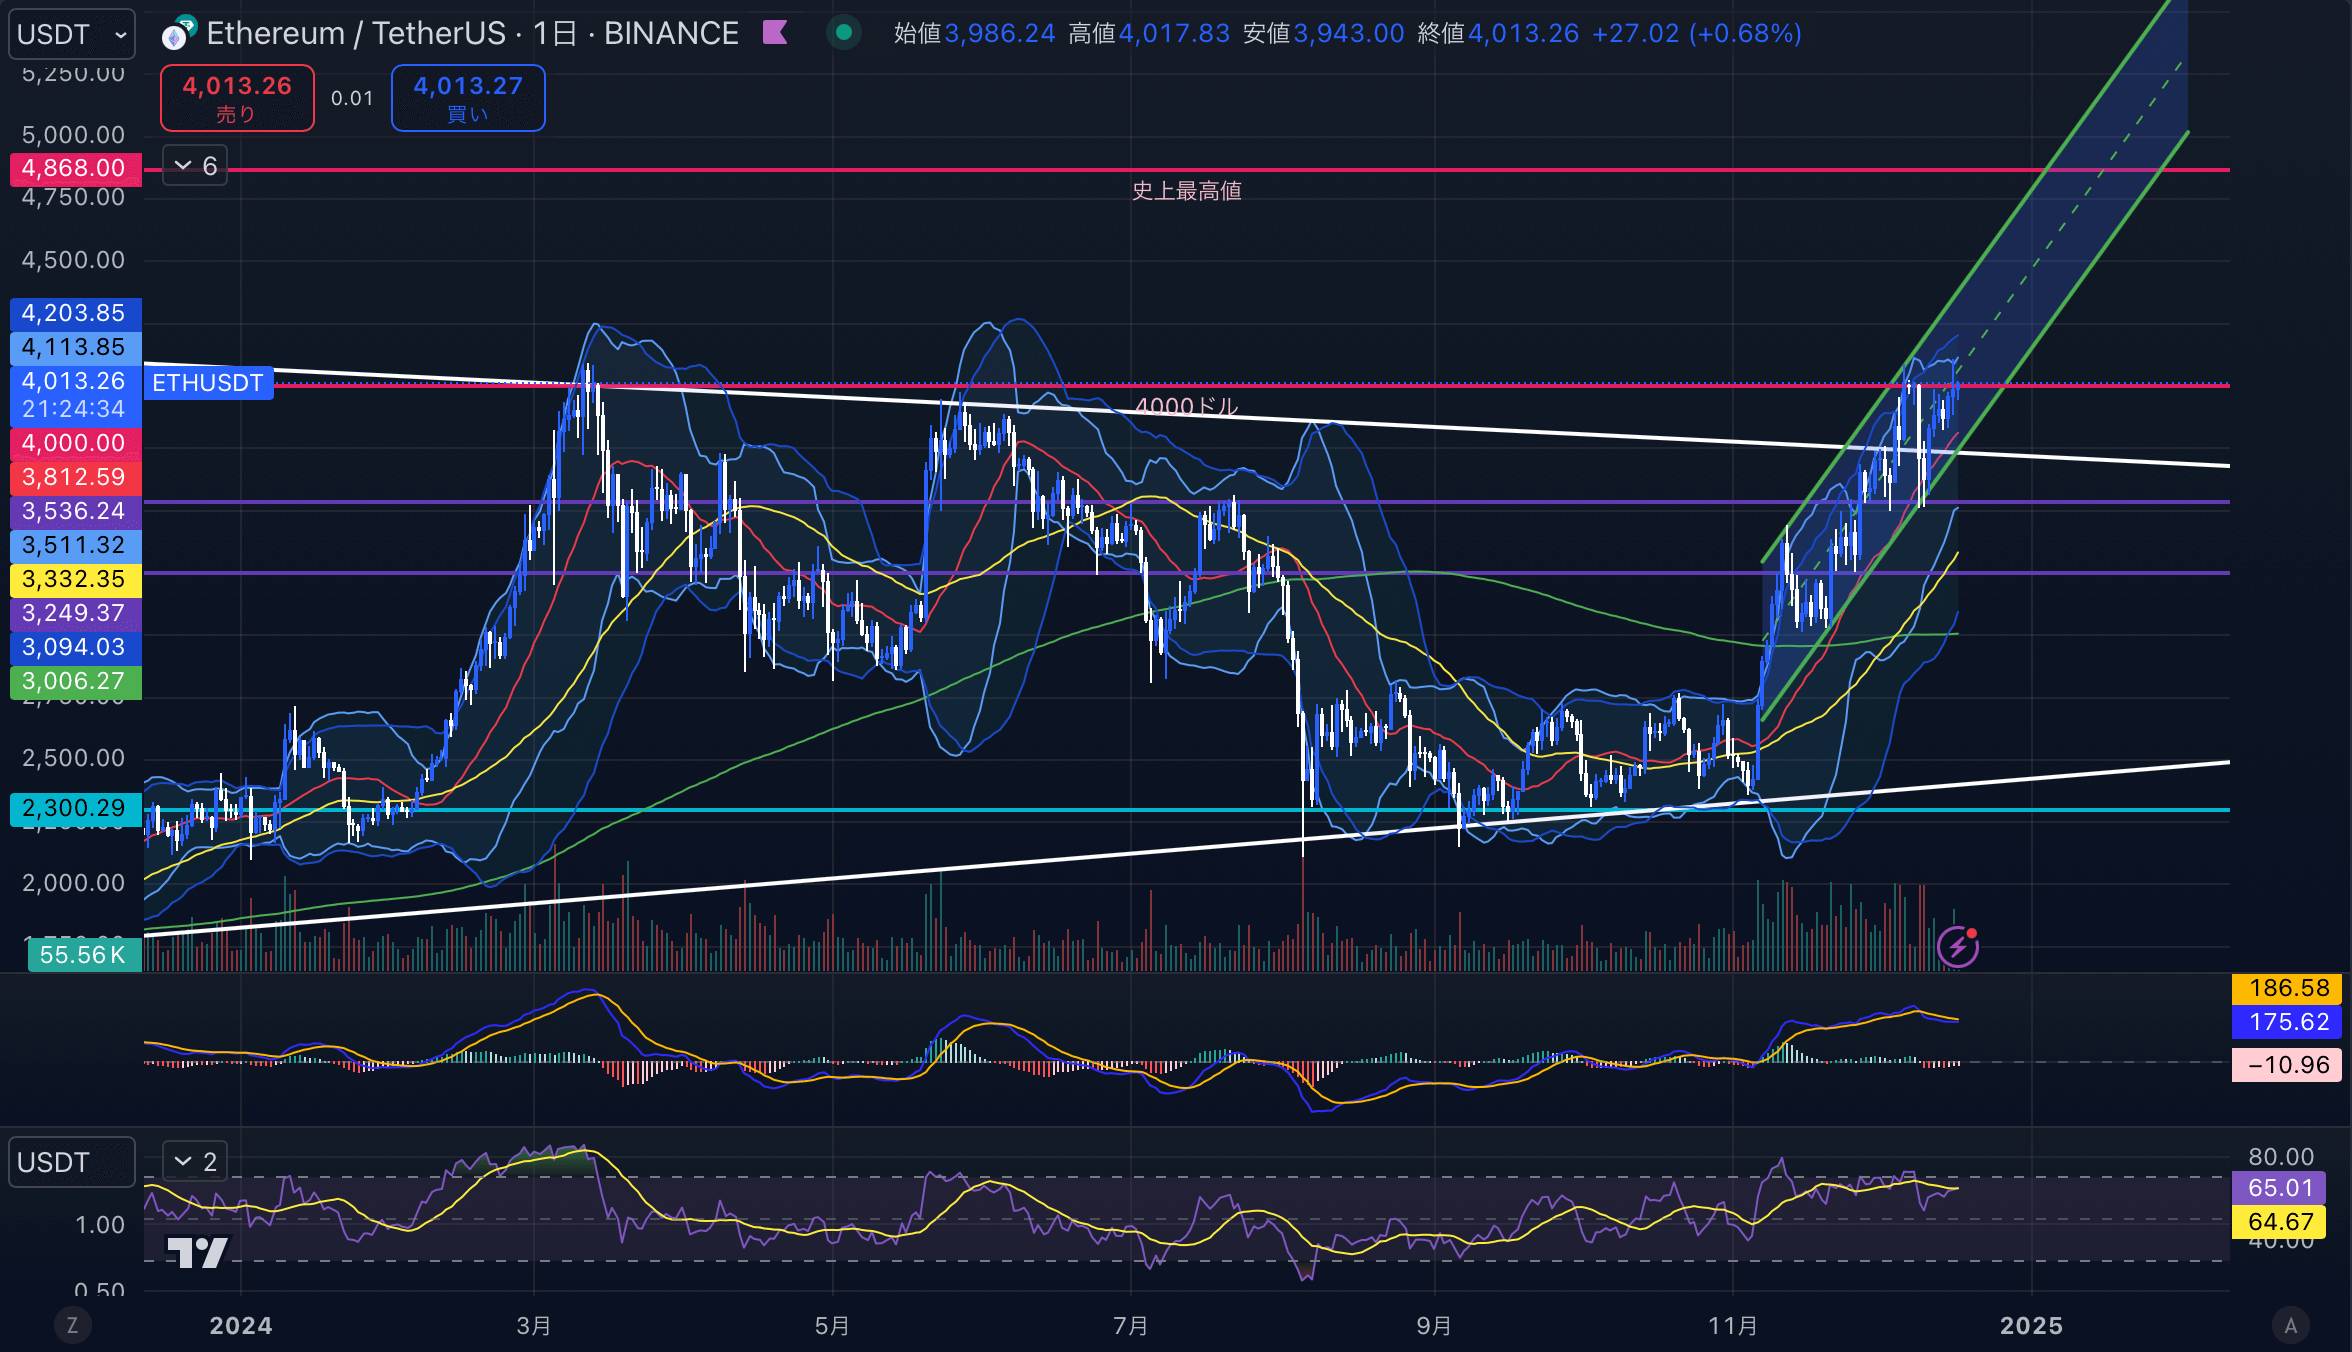Click the Ethereum symbol logo icon
This screenshot has height=1352, width=2352.
tap(178, 33)
